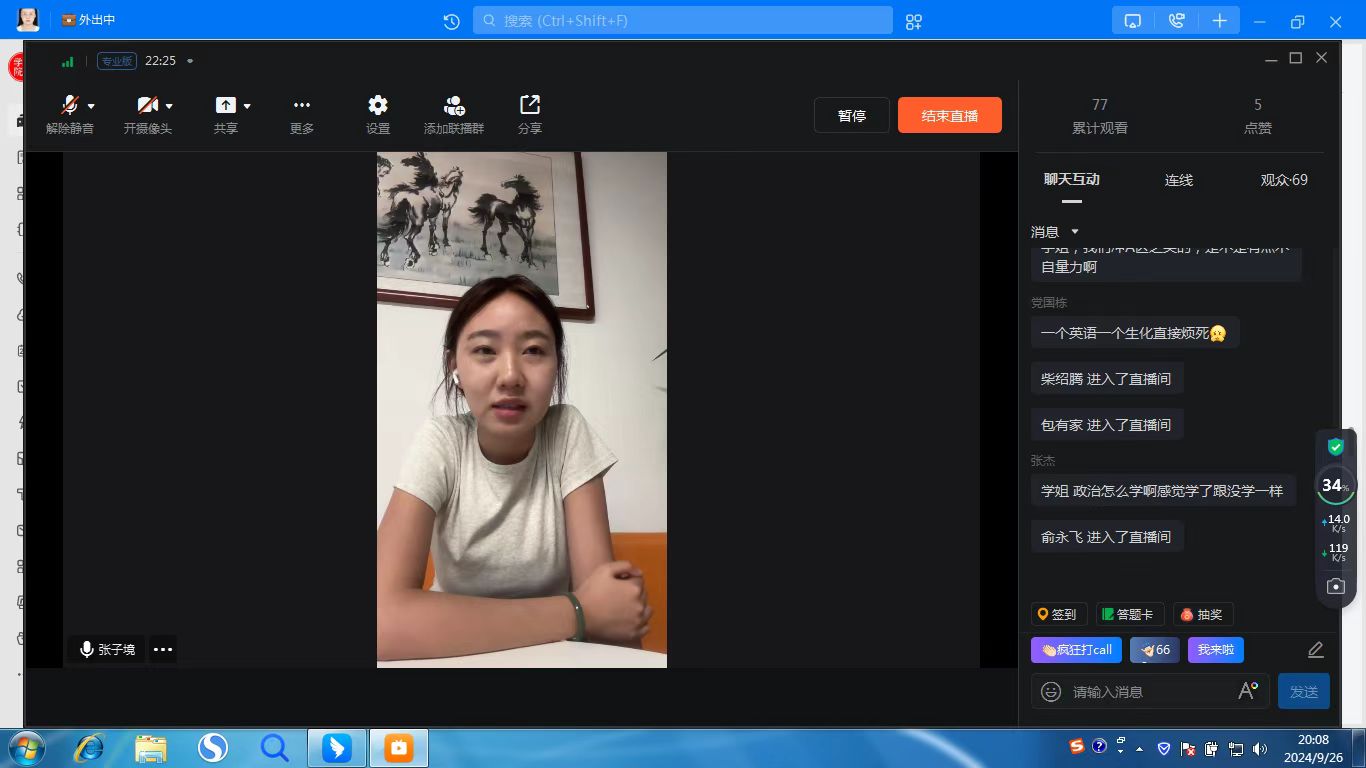Viewport: 1366px width, 768px height.
Task: Switch to the 连线 tab
Action: (1178, 180)
